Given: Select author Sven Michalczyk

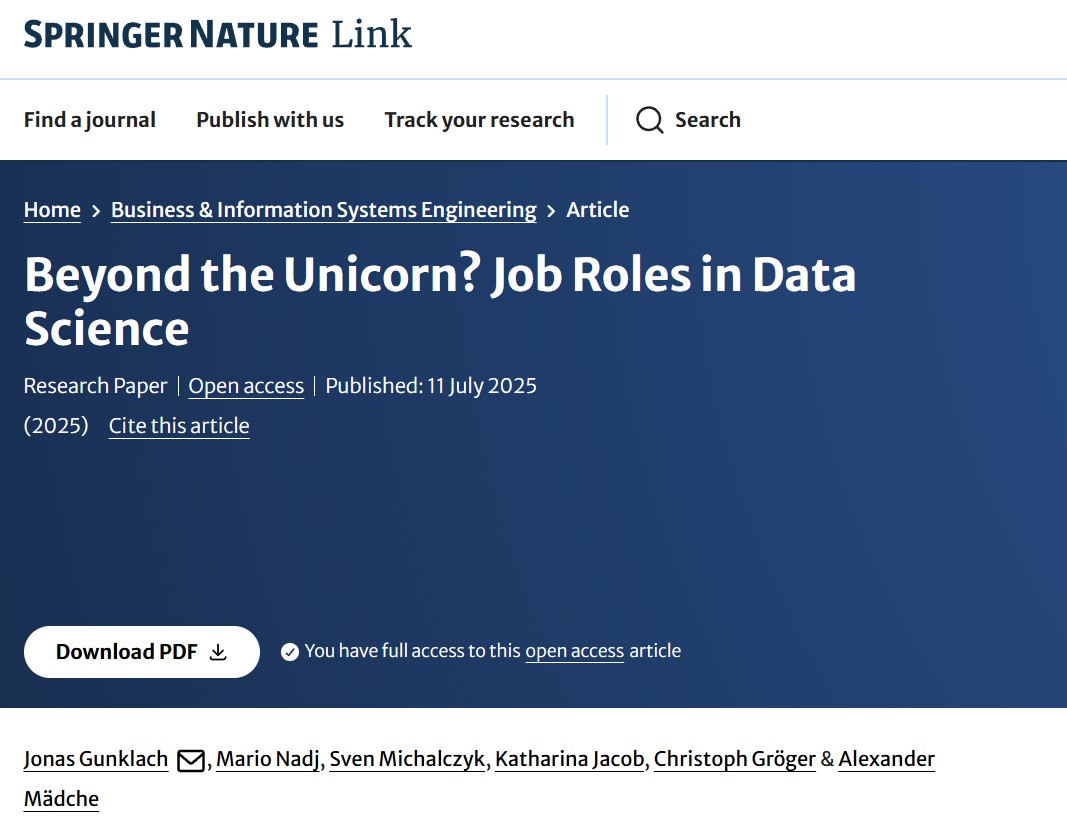Looking at the screenshot, I should click(x=408, y=760).
